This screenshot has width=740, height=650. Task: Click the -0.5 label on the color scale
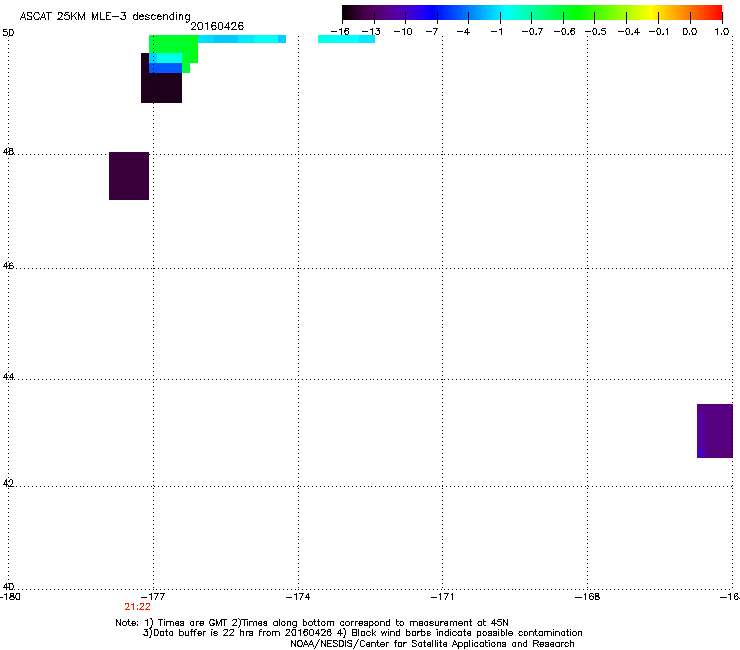coord(596,32)
